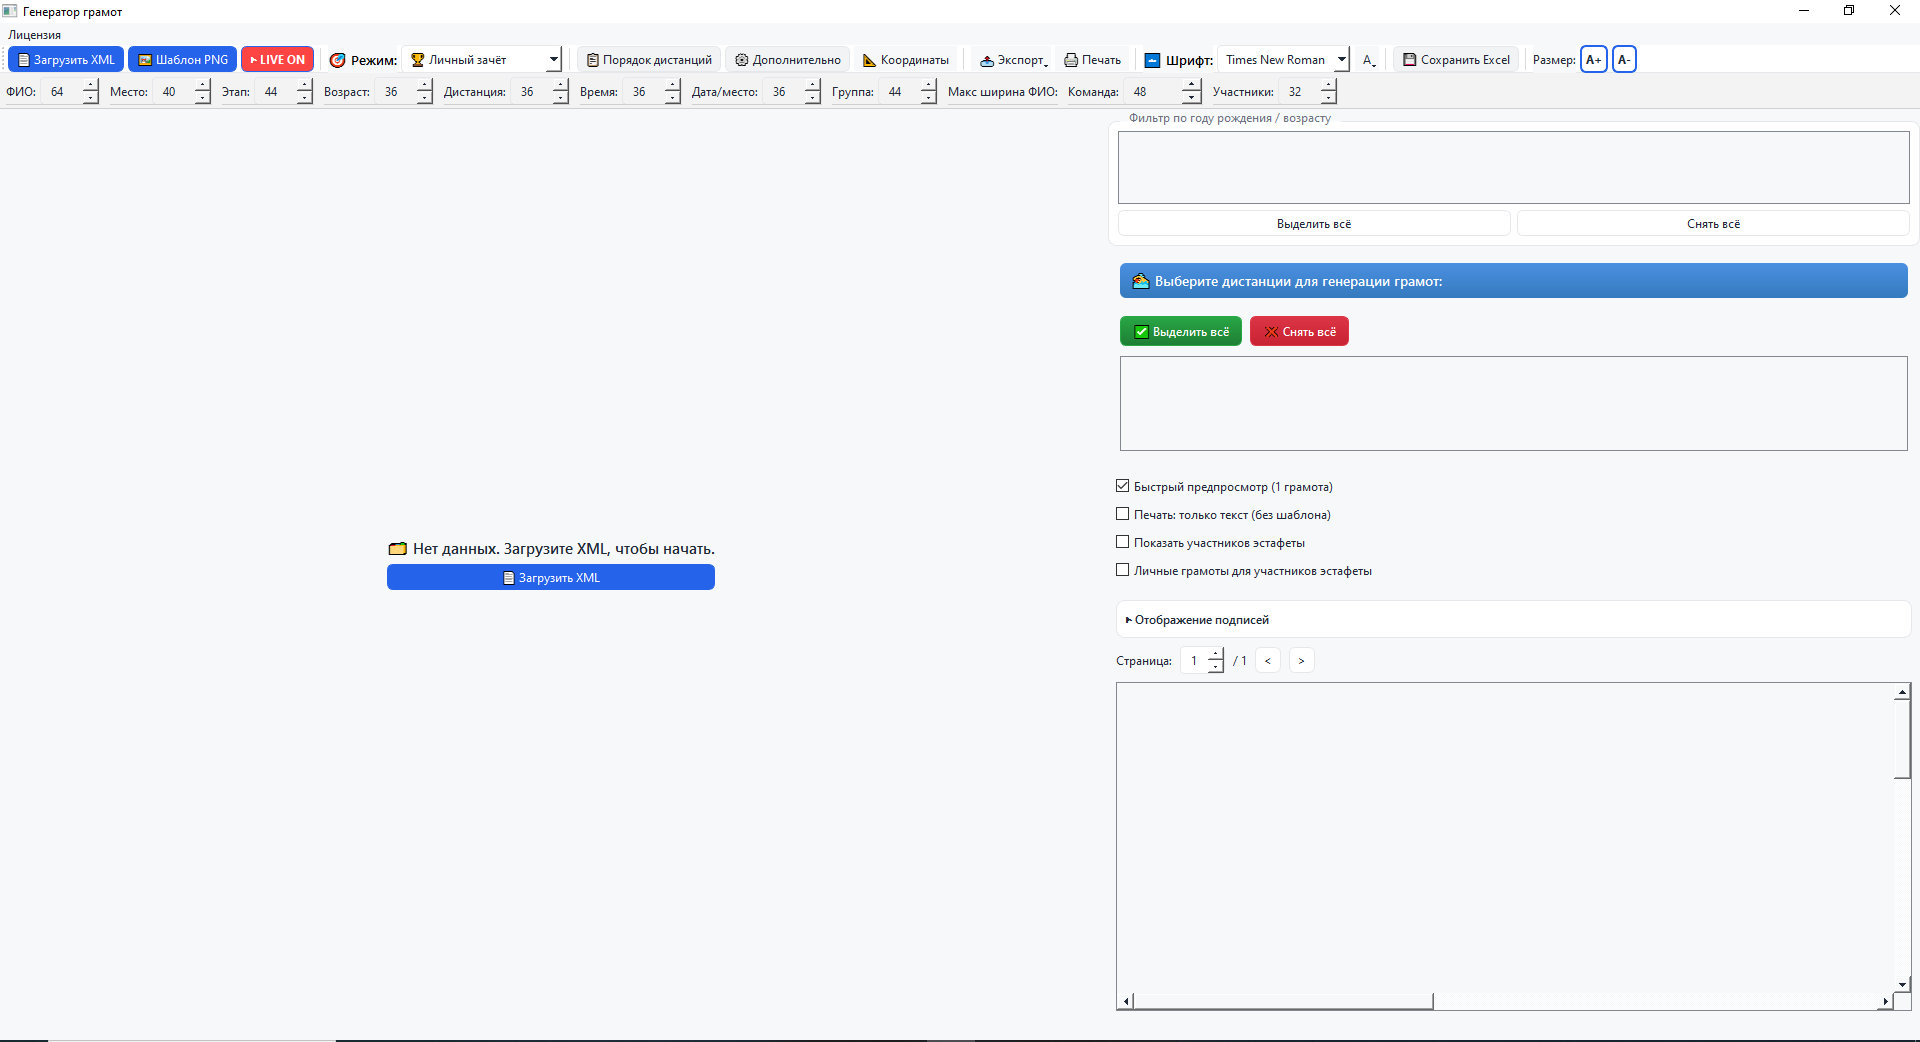Screen dimensions: 1920x1042
Task: Enable Печать: только текст checkbox
Action: (x=1123, y=514)
